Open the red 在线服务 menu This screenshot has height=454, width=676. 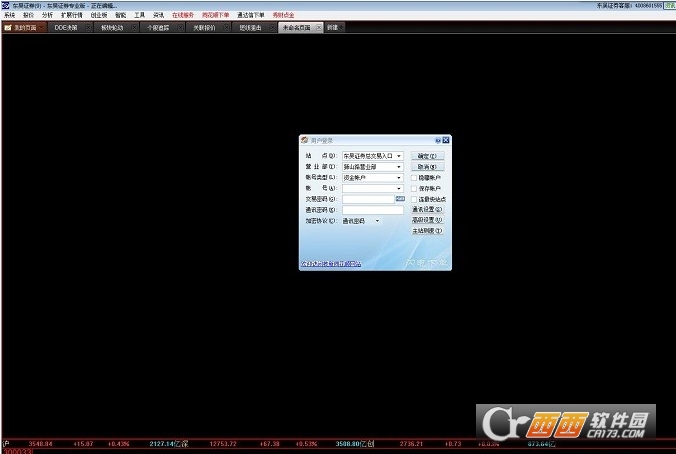pos(183,15)
